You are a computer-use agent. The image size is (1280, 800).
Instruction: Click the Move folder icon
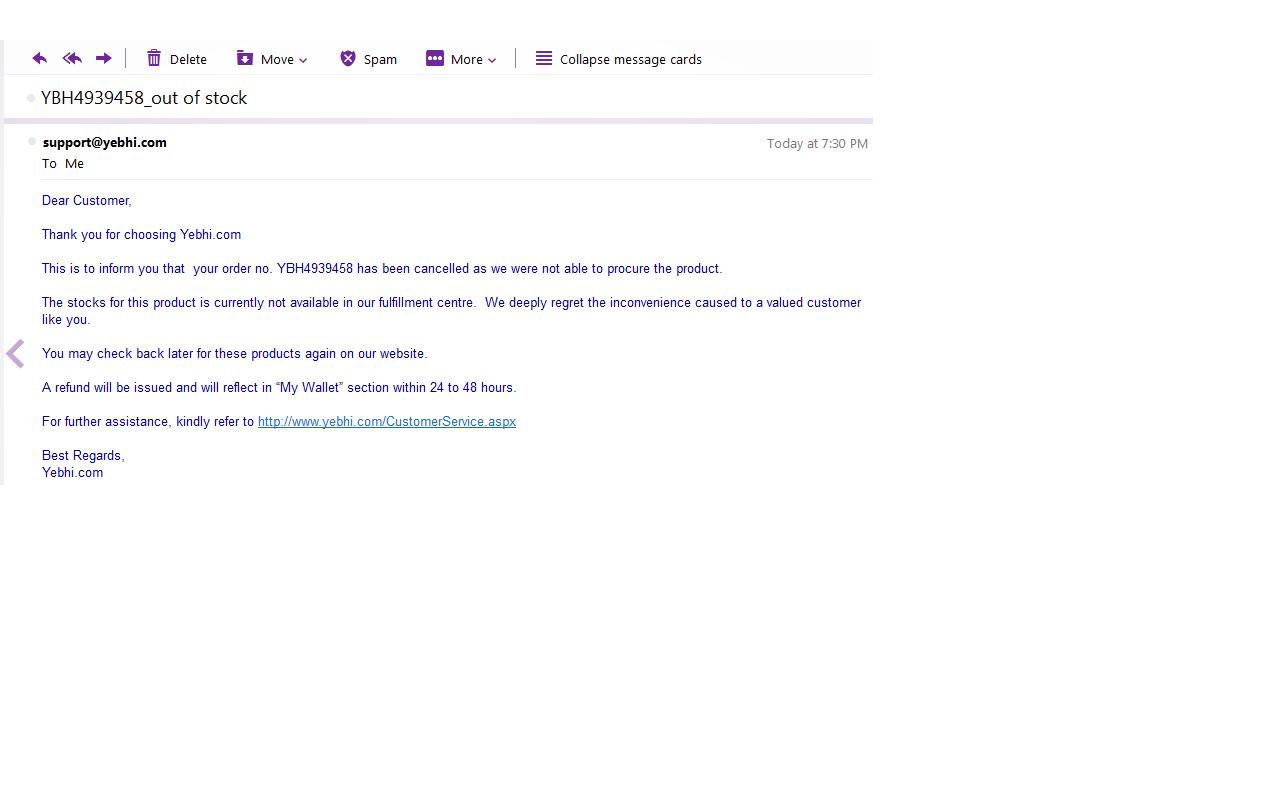pyautogui.click(x=245, y=59)
